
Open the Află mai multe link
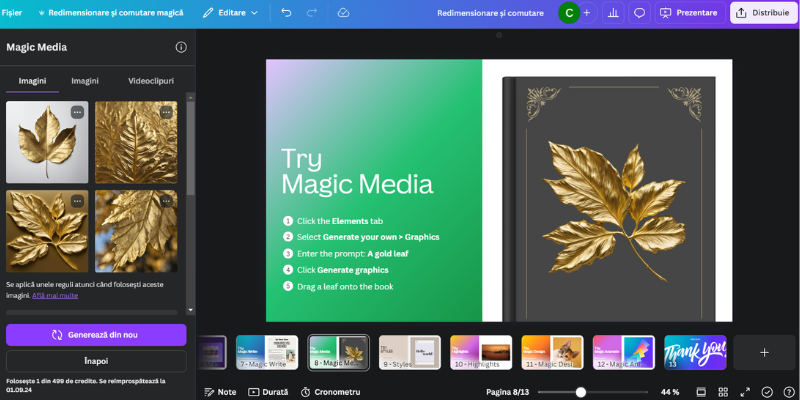55,296
